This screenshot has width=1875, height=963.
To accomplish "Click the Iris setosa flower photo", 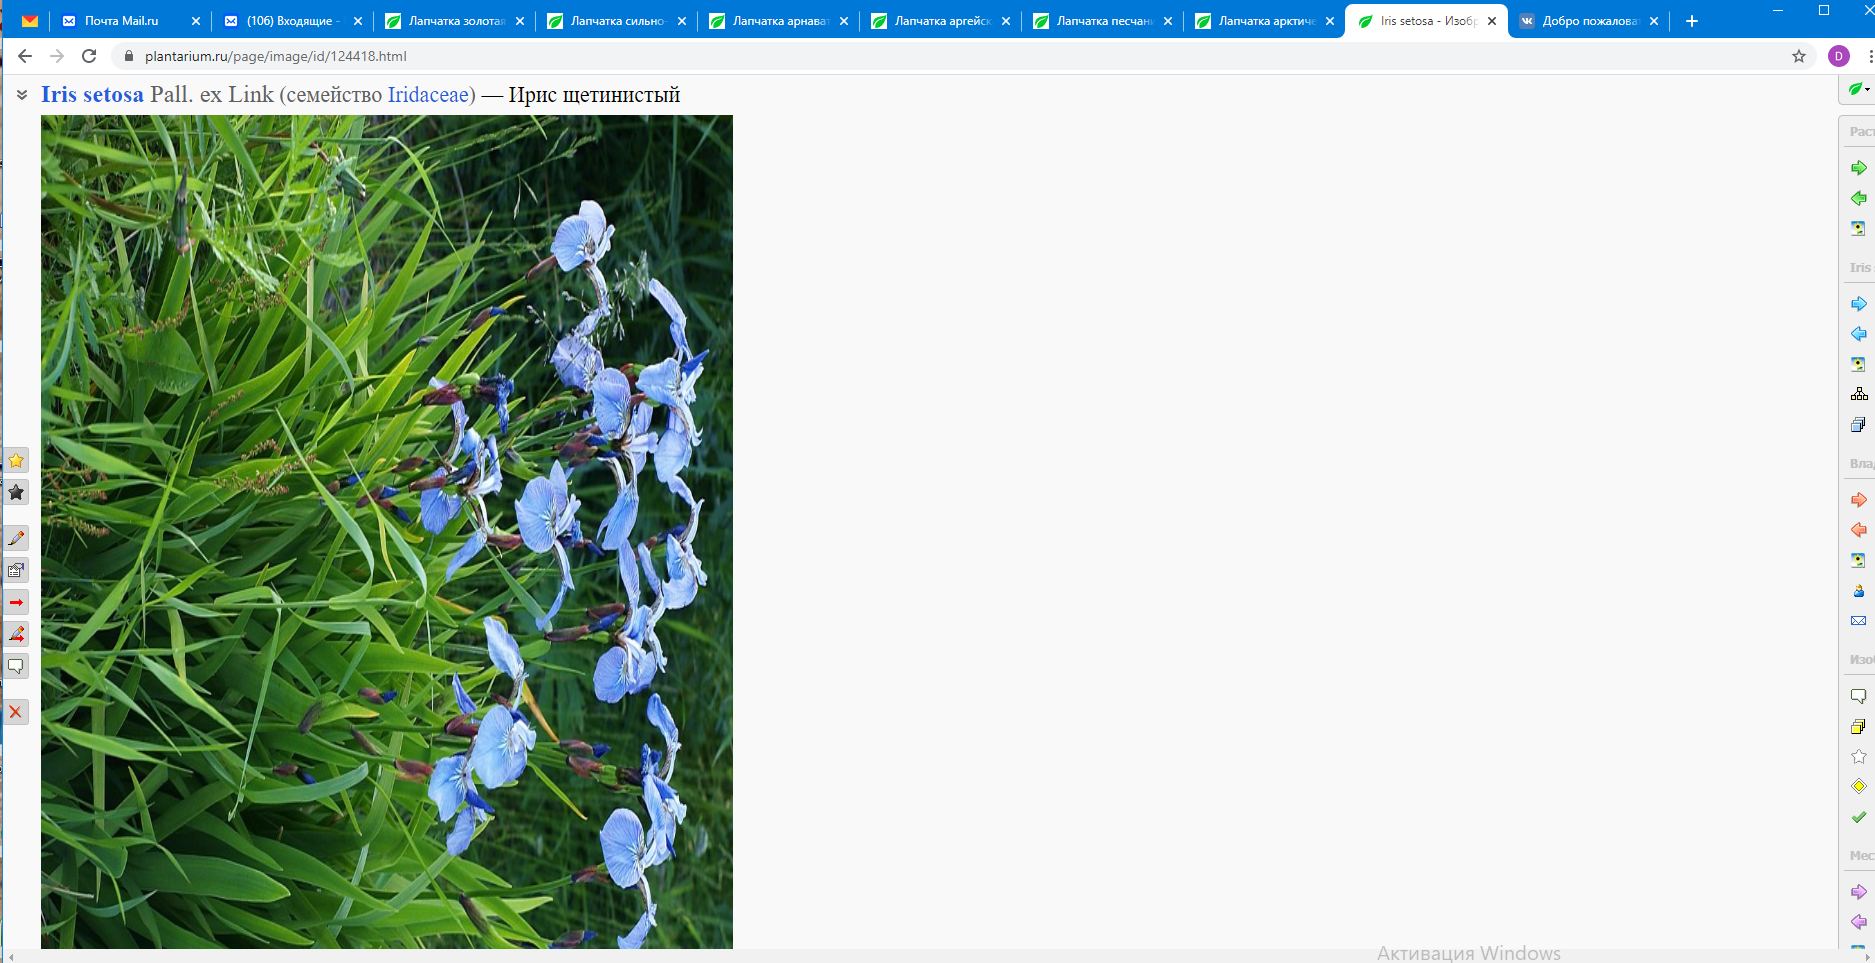I will (x=386, y=530).
